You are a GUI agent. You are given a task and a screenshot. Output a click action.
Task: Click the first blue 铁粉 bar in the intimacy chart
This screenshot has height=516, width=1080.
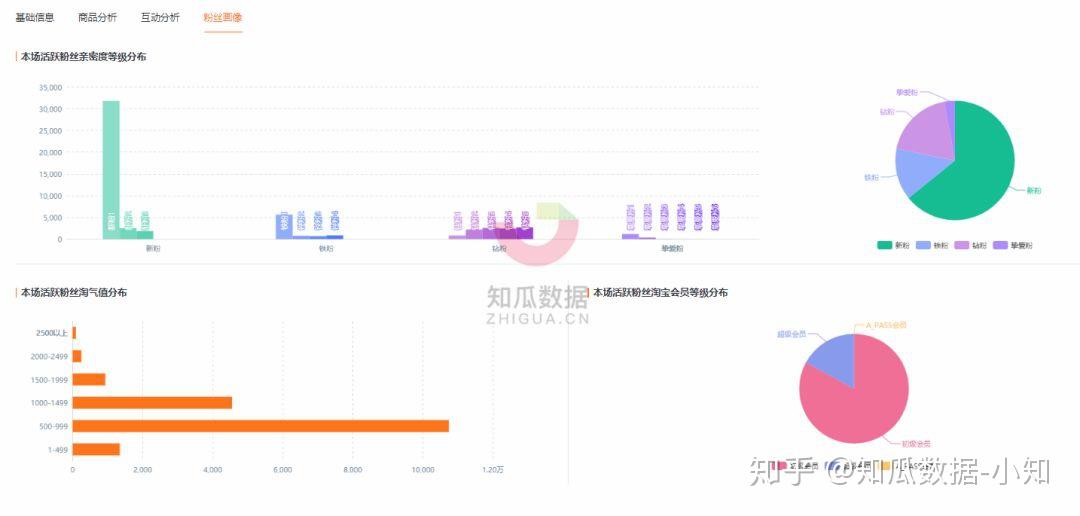(284, 227)
